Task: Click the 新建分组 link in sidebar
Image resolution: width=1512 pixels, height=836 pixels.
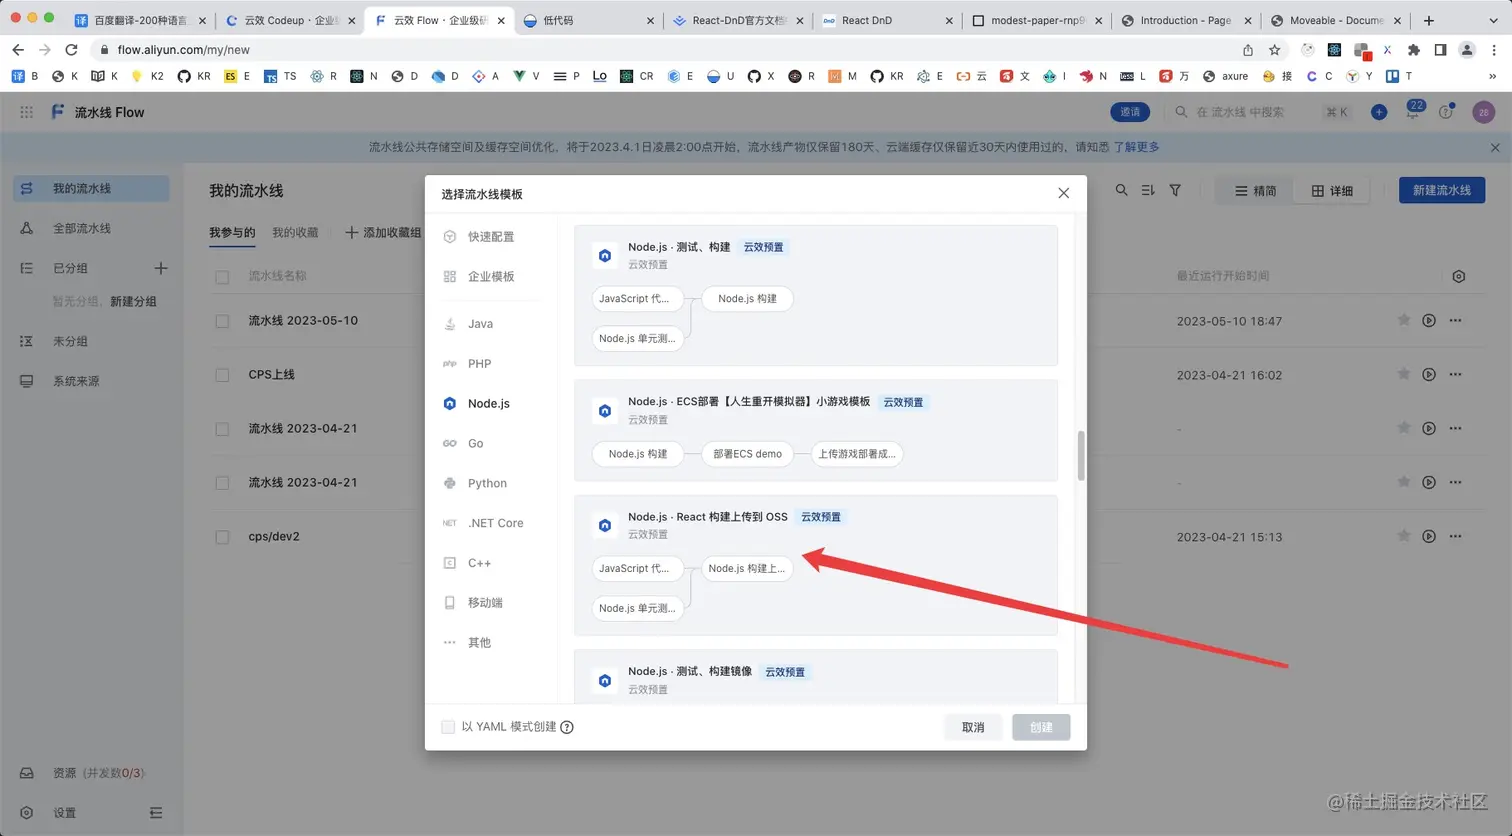Action: pyautogui.click(x=133, y=301)
